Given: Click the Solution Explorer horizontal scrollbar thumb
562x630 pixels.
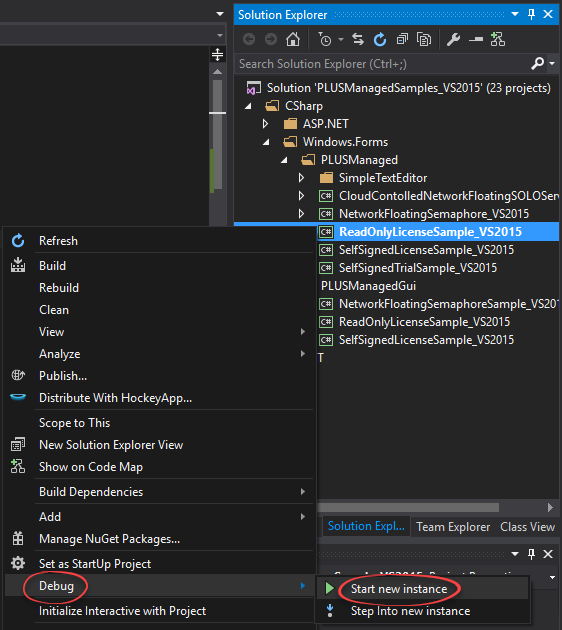Looking at the screenshot, I should pyautogui.click(x=409, y=507).
